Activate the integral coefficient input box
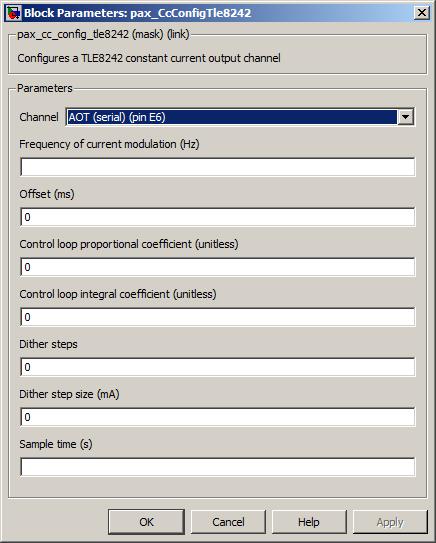436x543 pixels. [217, 317]
